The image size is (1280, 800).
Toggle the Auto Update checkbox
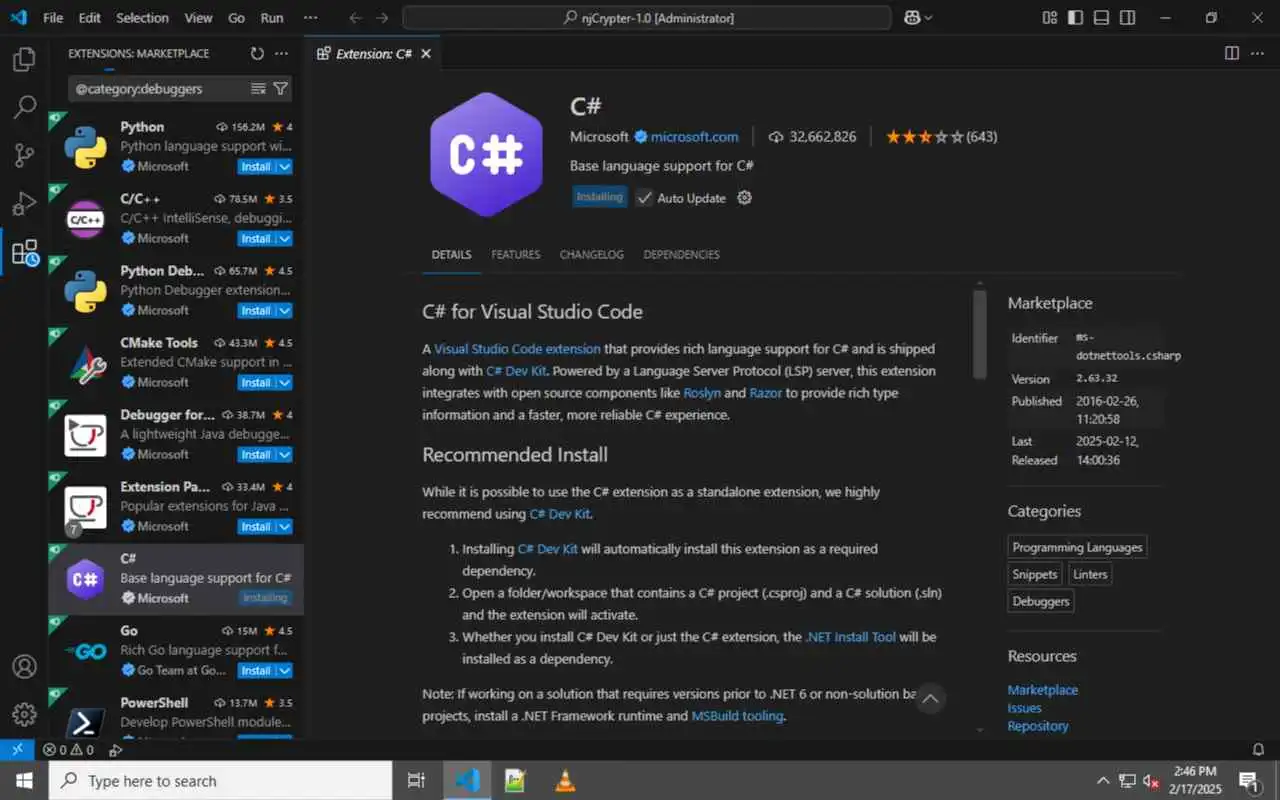(x=645, y=198)
